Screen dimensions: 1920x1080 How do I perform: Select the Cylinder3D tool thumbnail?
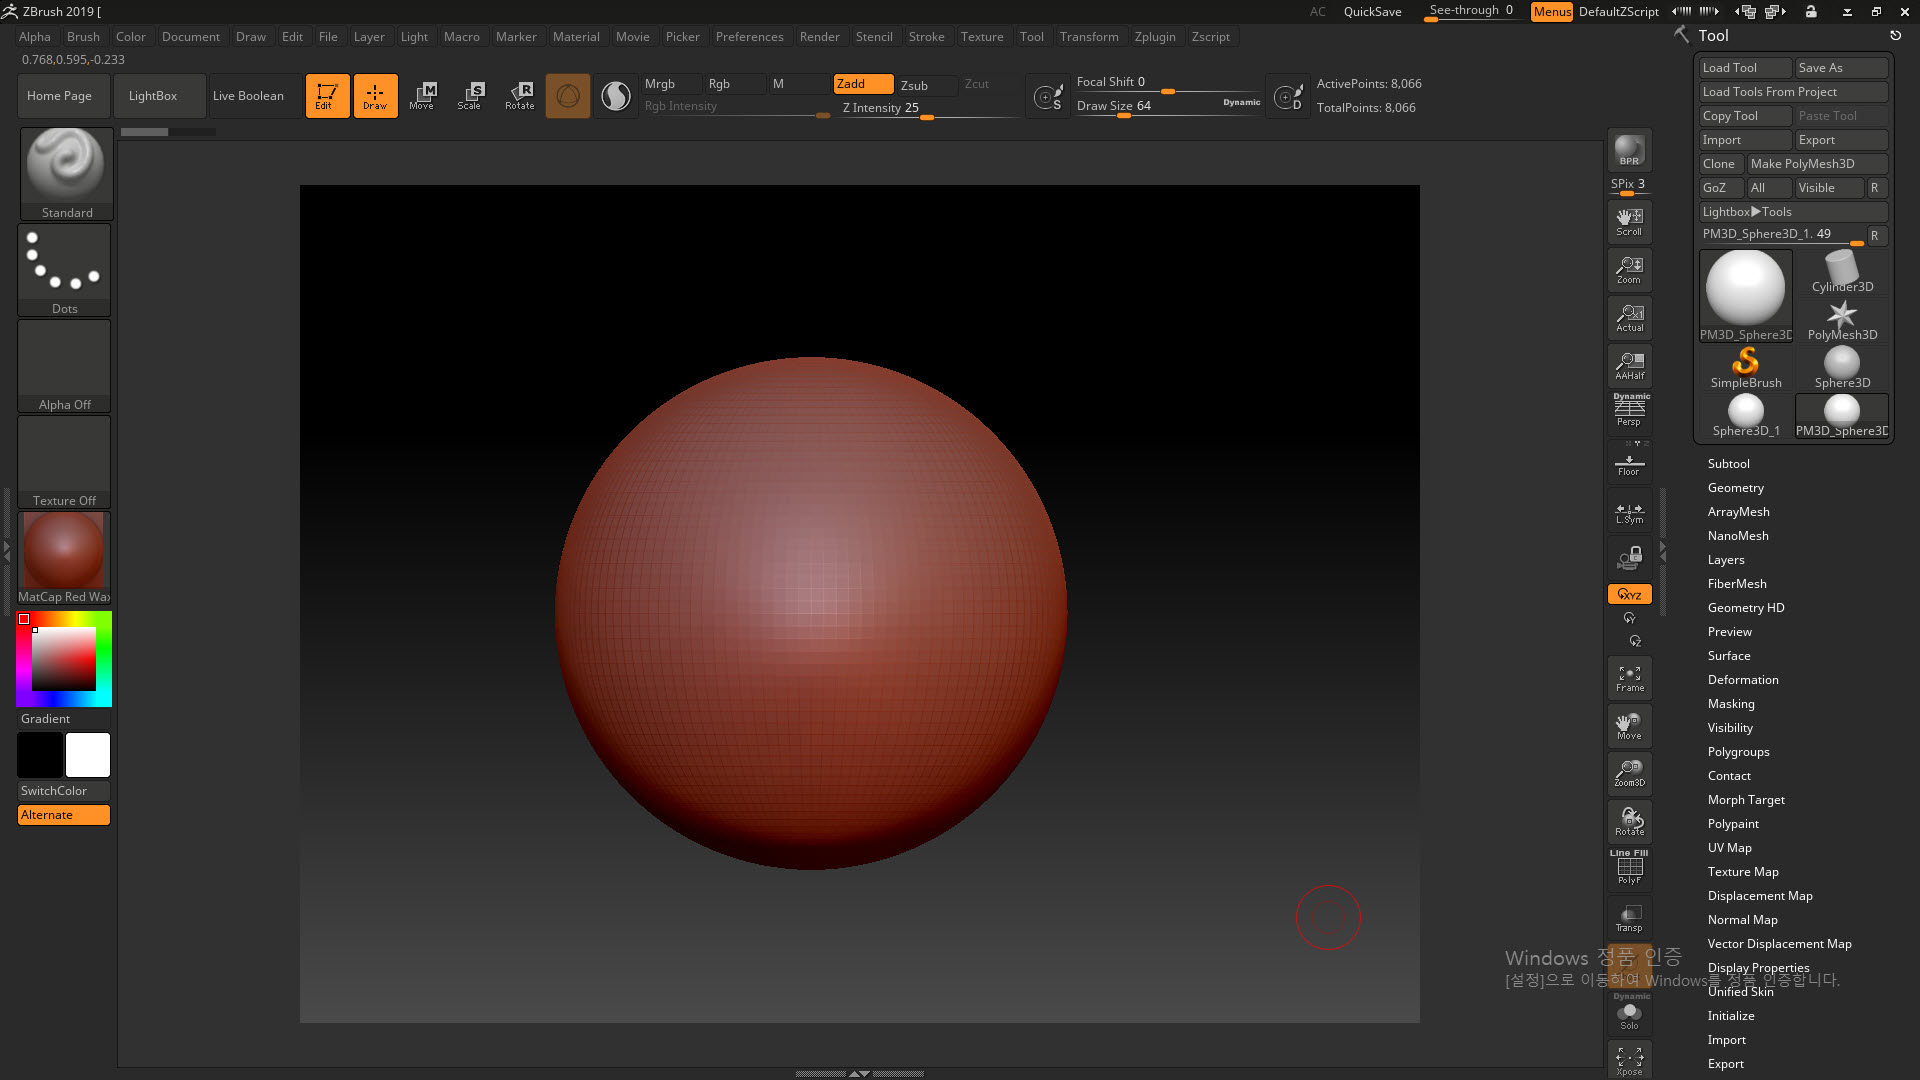coord(1841,272)
